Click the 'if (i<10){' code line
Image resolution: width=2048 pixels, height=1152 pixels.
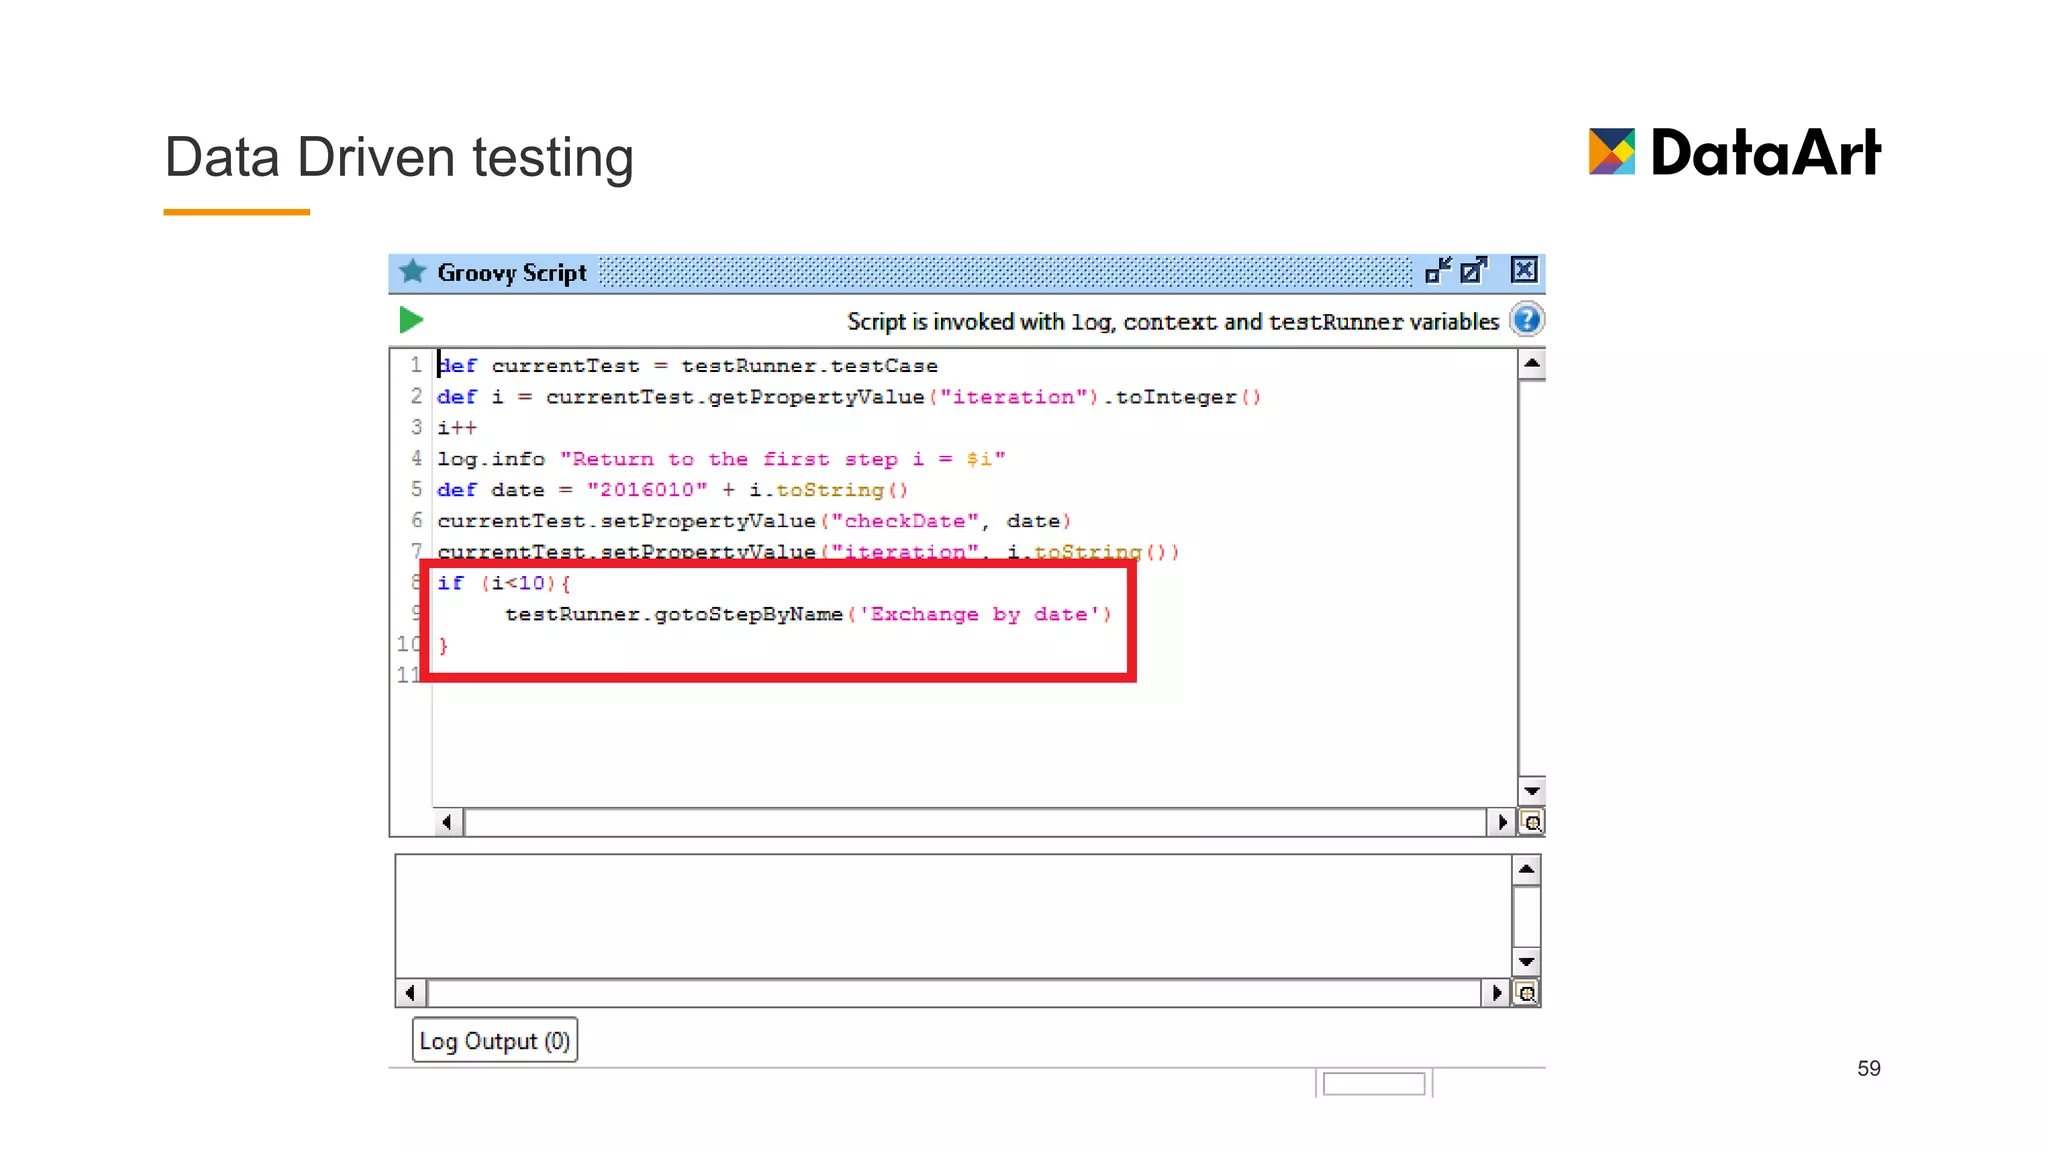504,583
